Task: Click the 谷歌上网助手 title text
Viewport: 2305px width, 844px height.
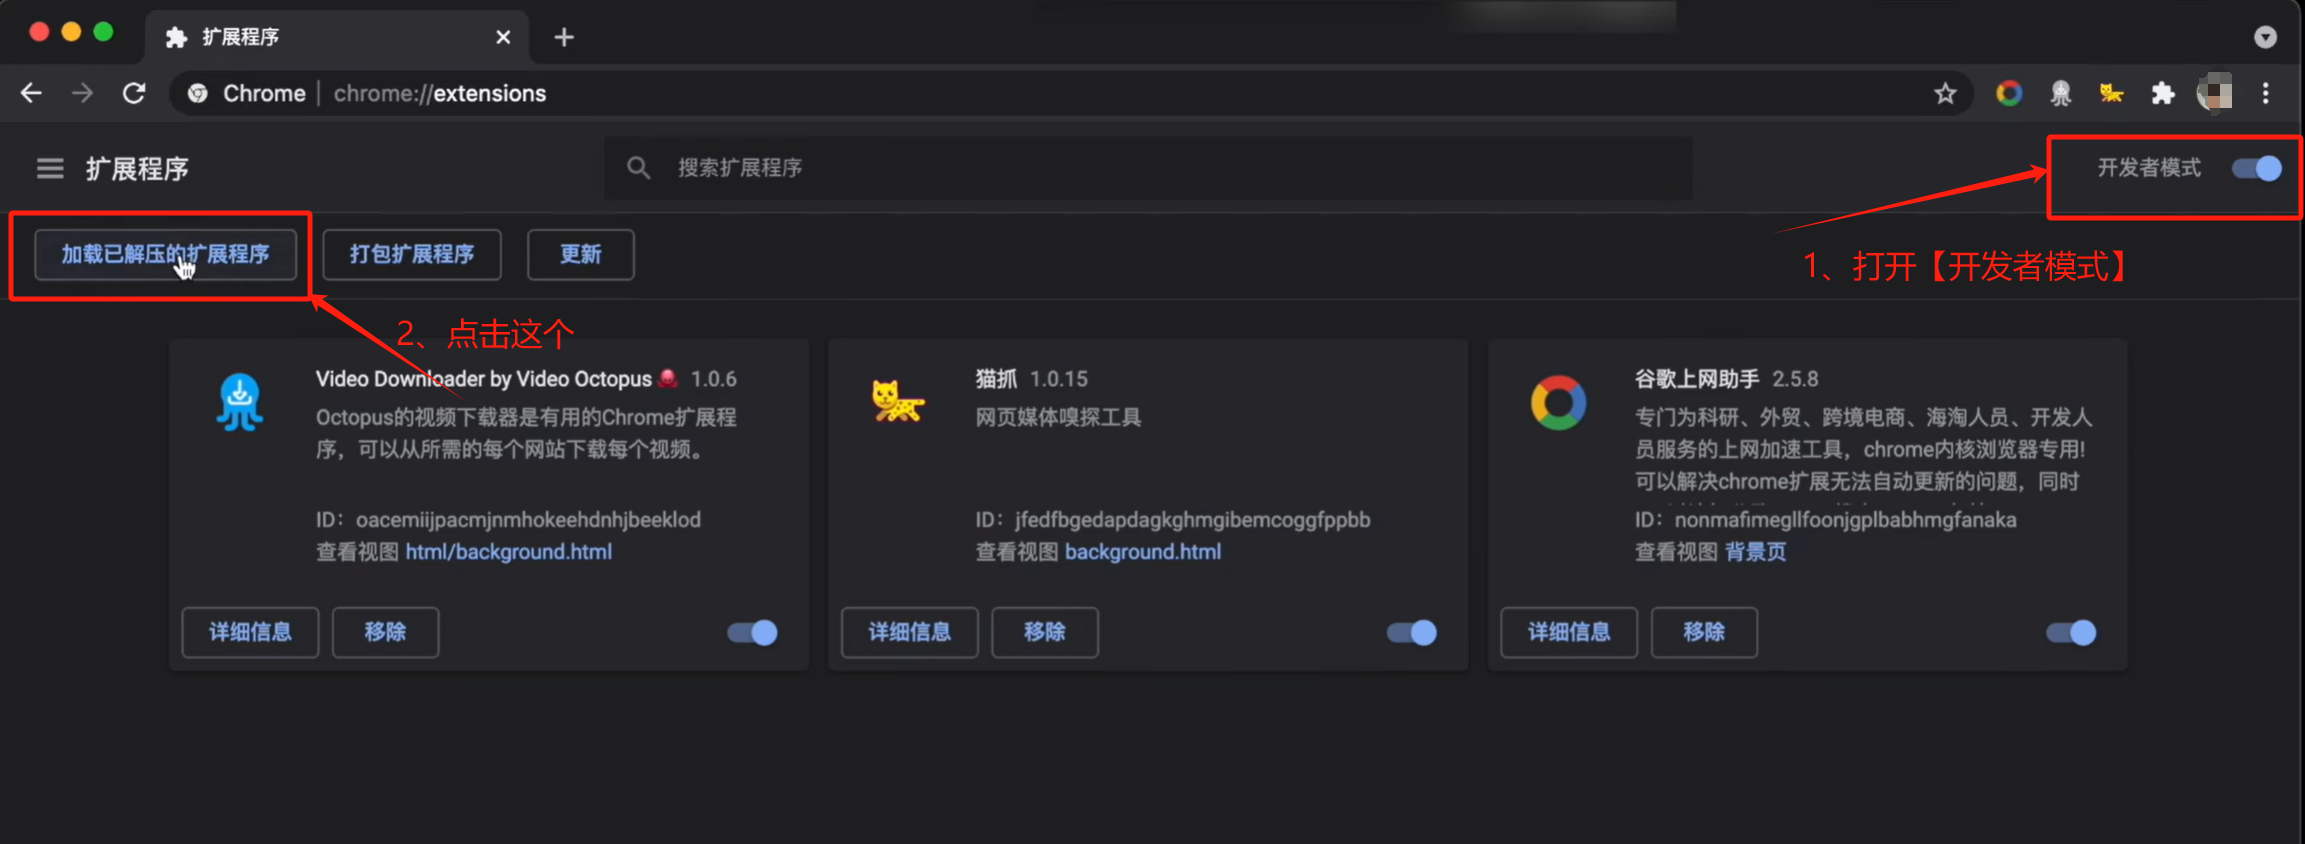Action: coord(1697,379)
